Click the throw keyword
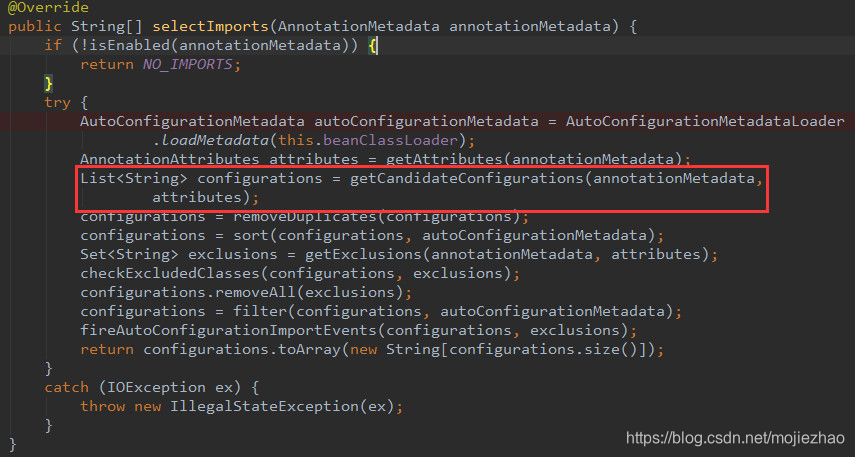The width and height of the screenshot is (855, 457). click(x=103, y=406)
